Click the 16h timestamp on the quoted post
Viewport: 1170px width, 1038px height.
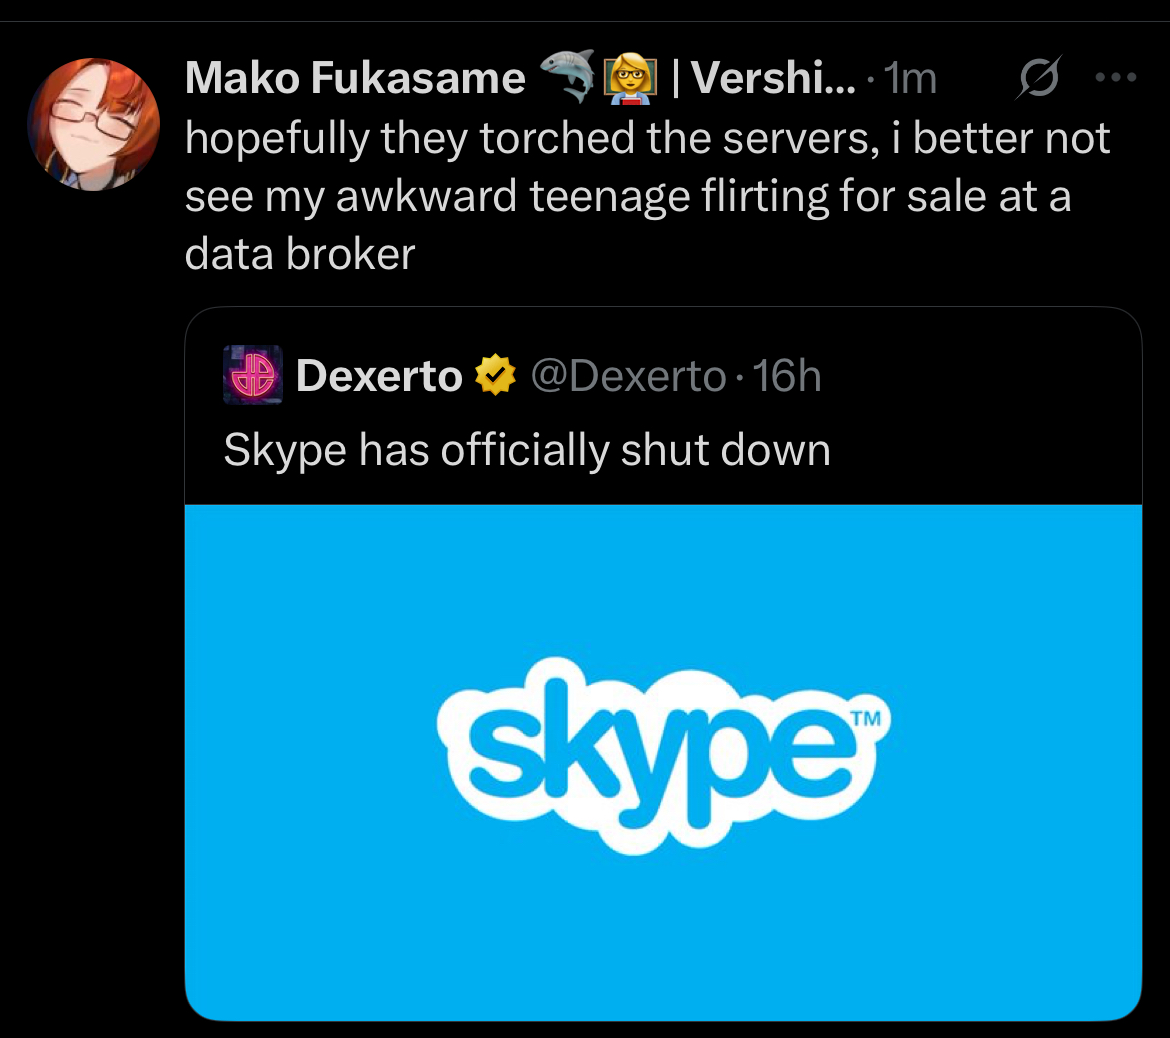[x=787, y=376]
